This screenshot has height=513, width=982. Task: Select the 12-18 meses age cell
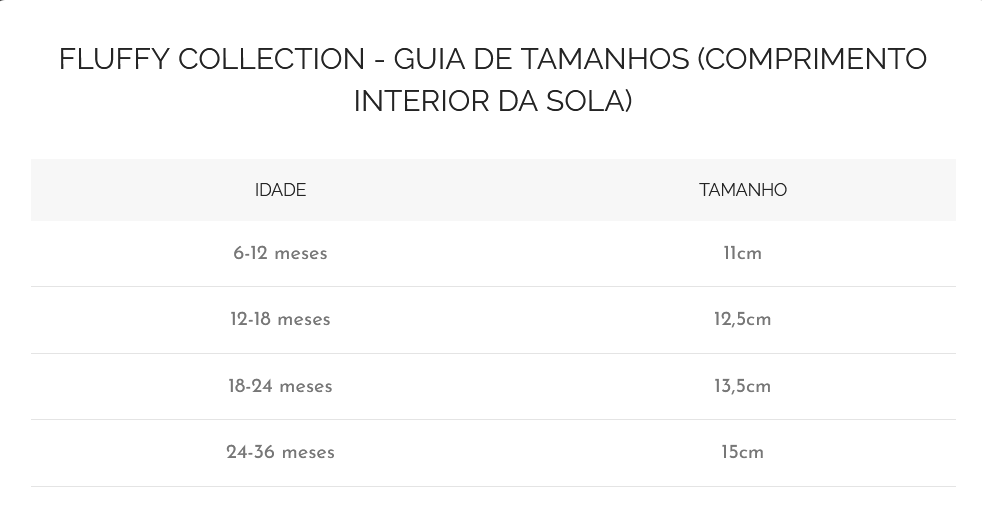click(x=280, y=320)
